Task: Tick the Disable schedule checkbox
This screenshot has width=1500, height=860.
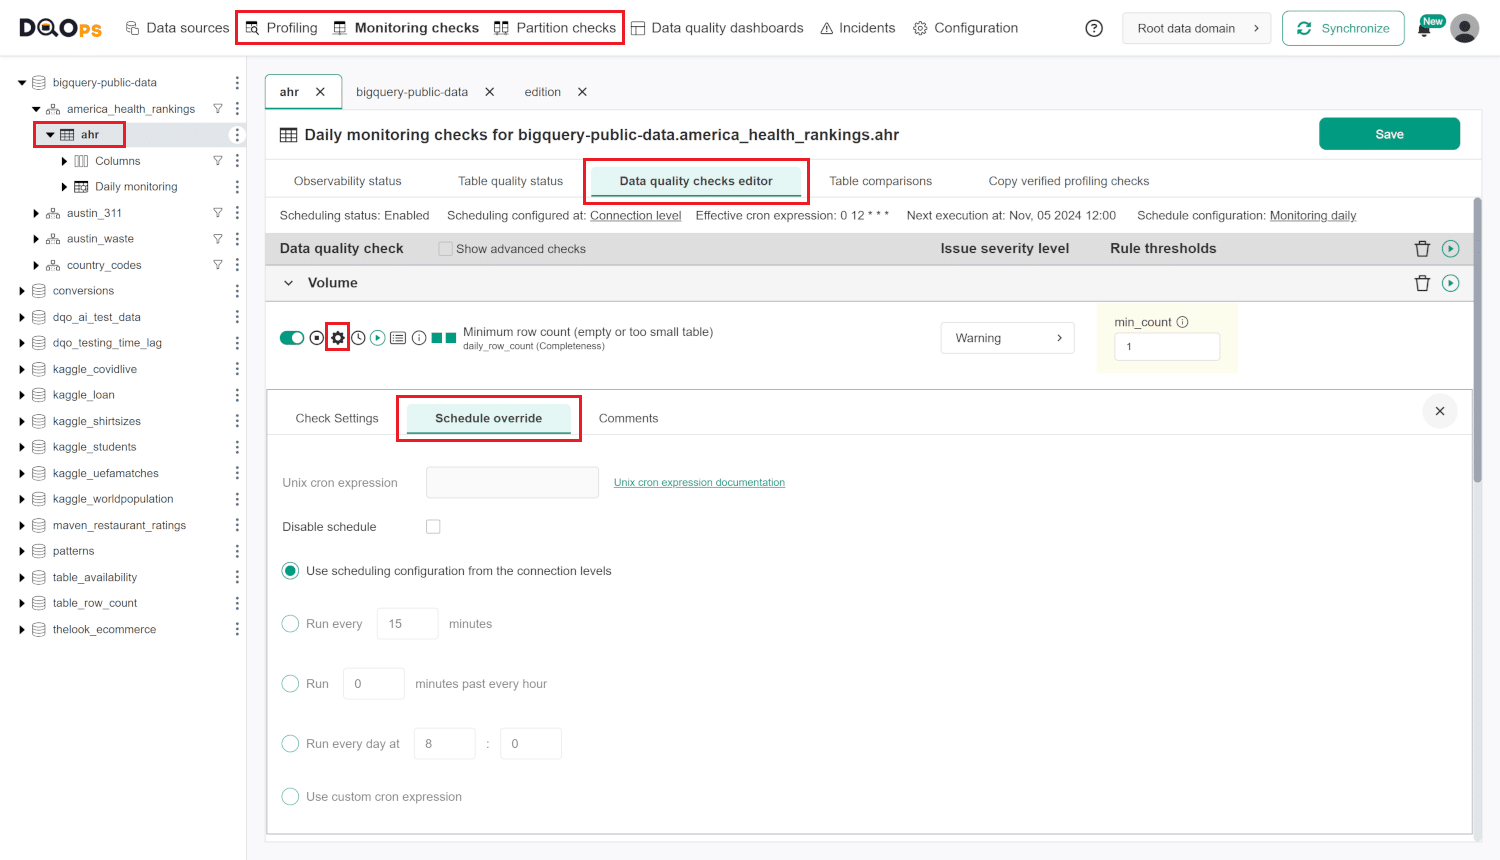Action: (x=433, y=527)
